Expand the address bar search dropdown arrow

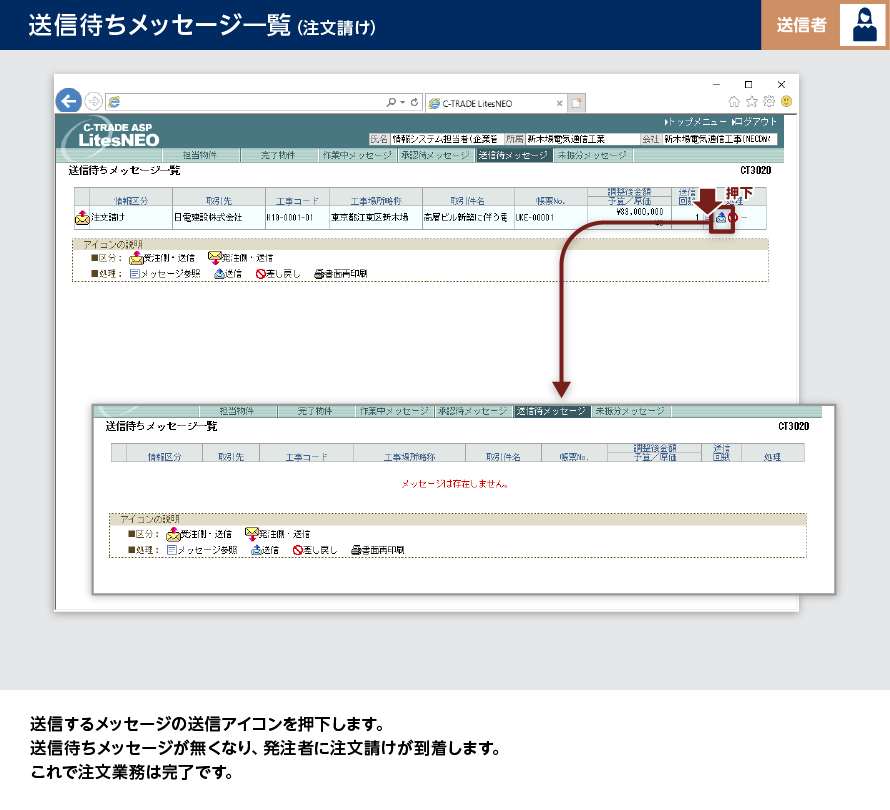(402, 102)
